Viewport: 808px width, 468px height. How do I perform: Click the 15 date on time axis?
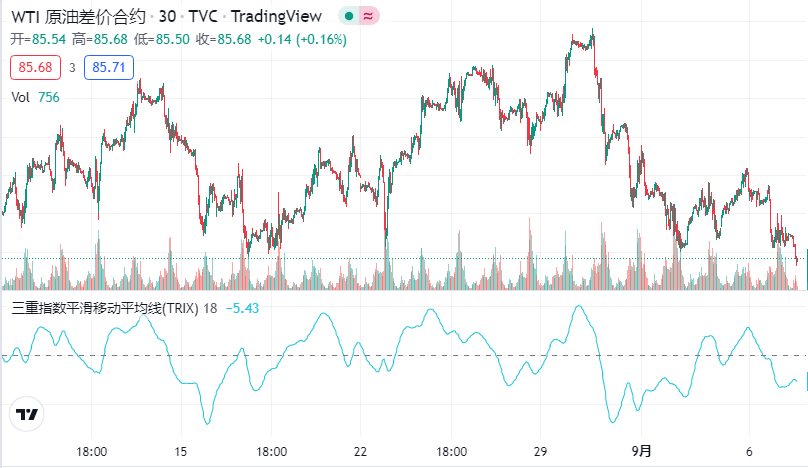click(x=181, y=451)
